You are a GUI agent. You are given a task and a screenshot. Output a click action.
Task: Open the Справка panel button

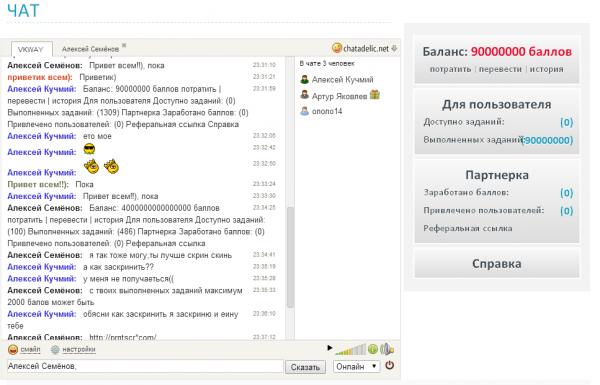coord(496,263)
